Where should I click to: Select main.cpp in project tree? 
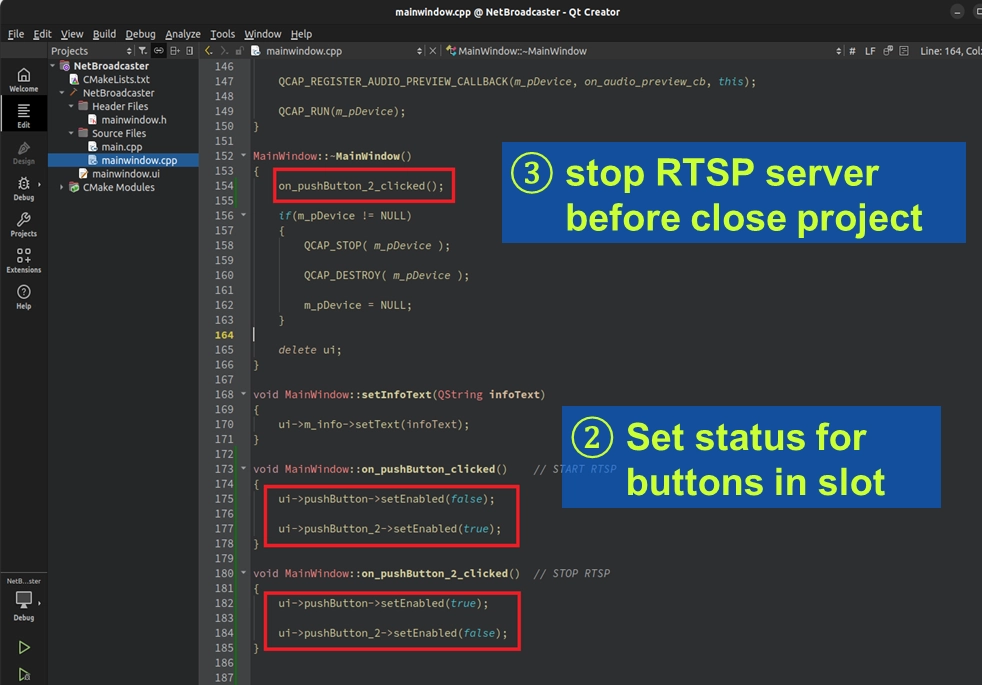pos(121,147)
